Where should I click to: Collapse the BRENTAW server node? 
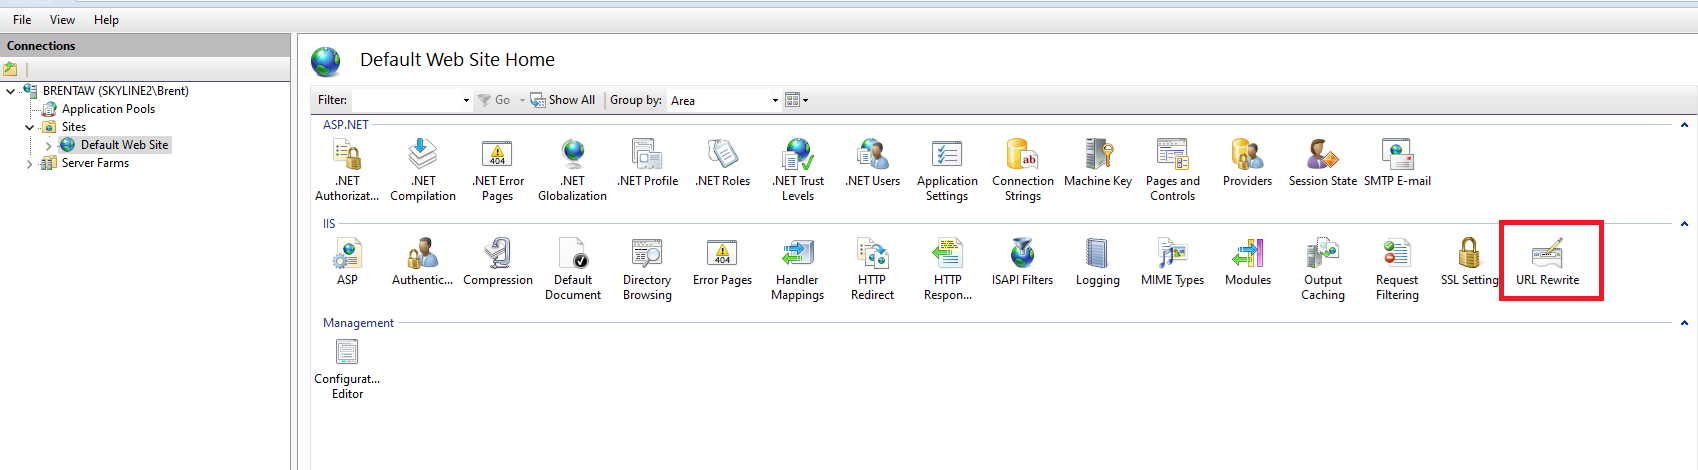[11, 91]
